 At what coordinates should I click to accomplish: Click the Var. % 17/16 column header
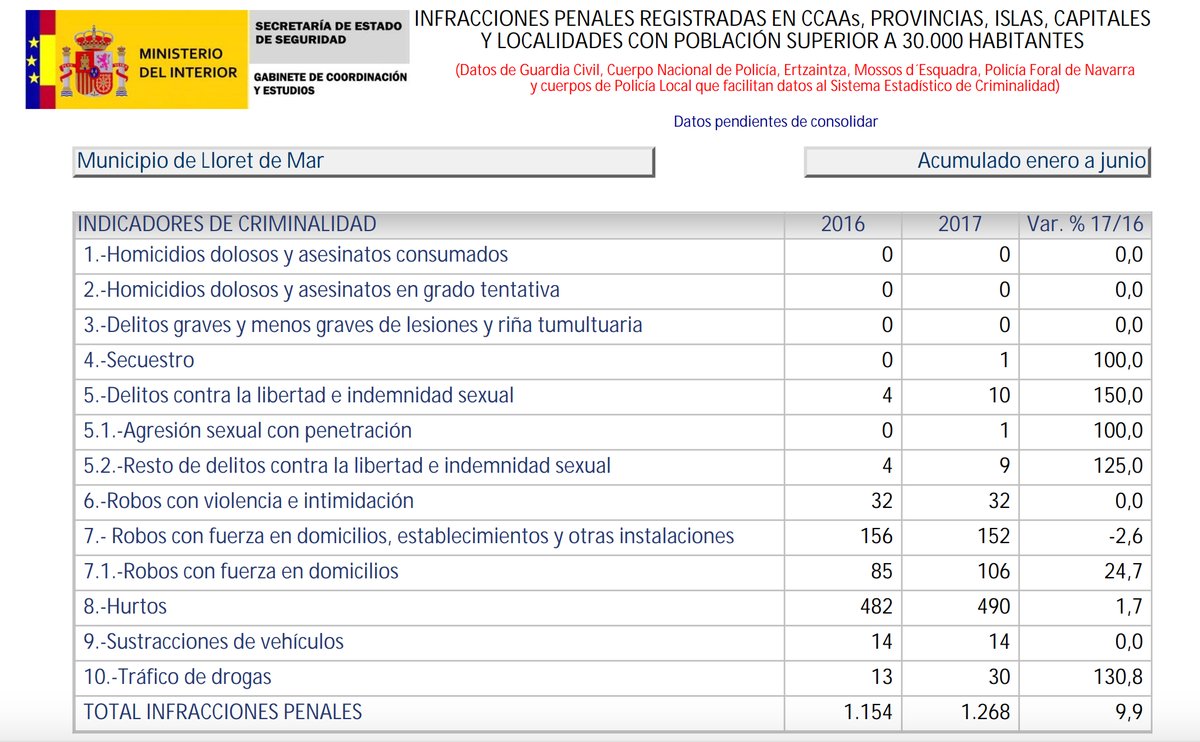pyautogui.click(x=1085, y=224)
